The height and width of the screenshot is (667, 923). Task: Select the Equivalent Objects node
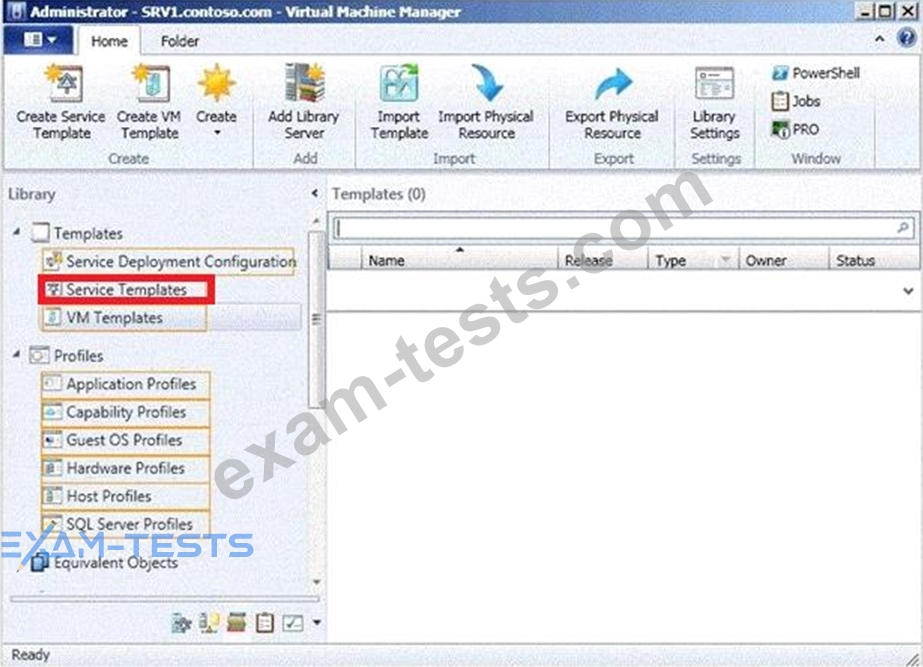[104, 563]
